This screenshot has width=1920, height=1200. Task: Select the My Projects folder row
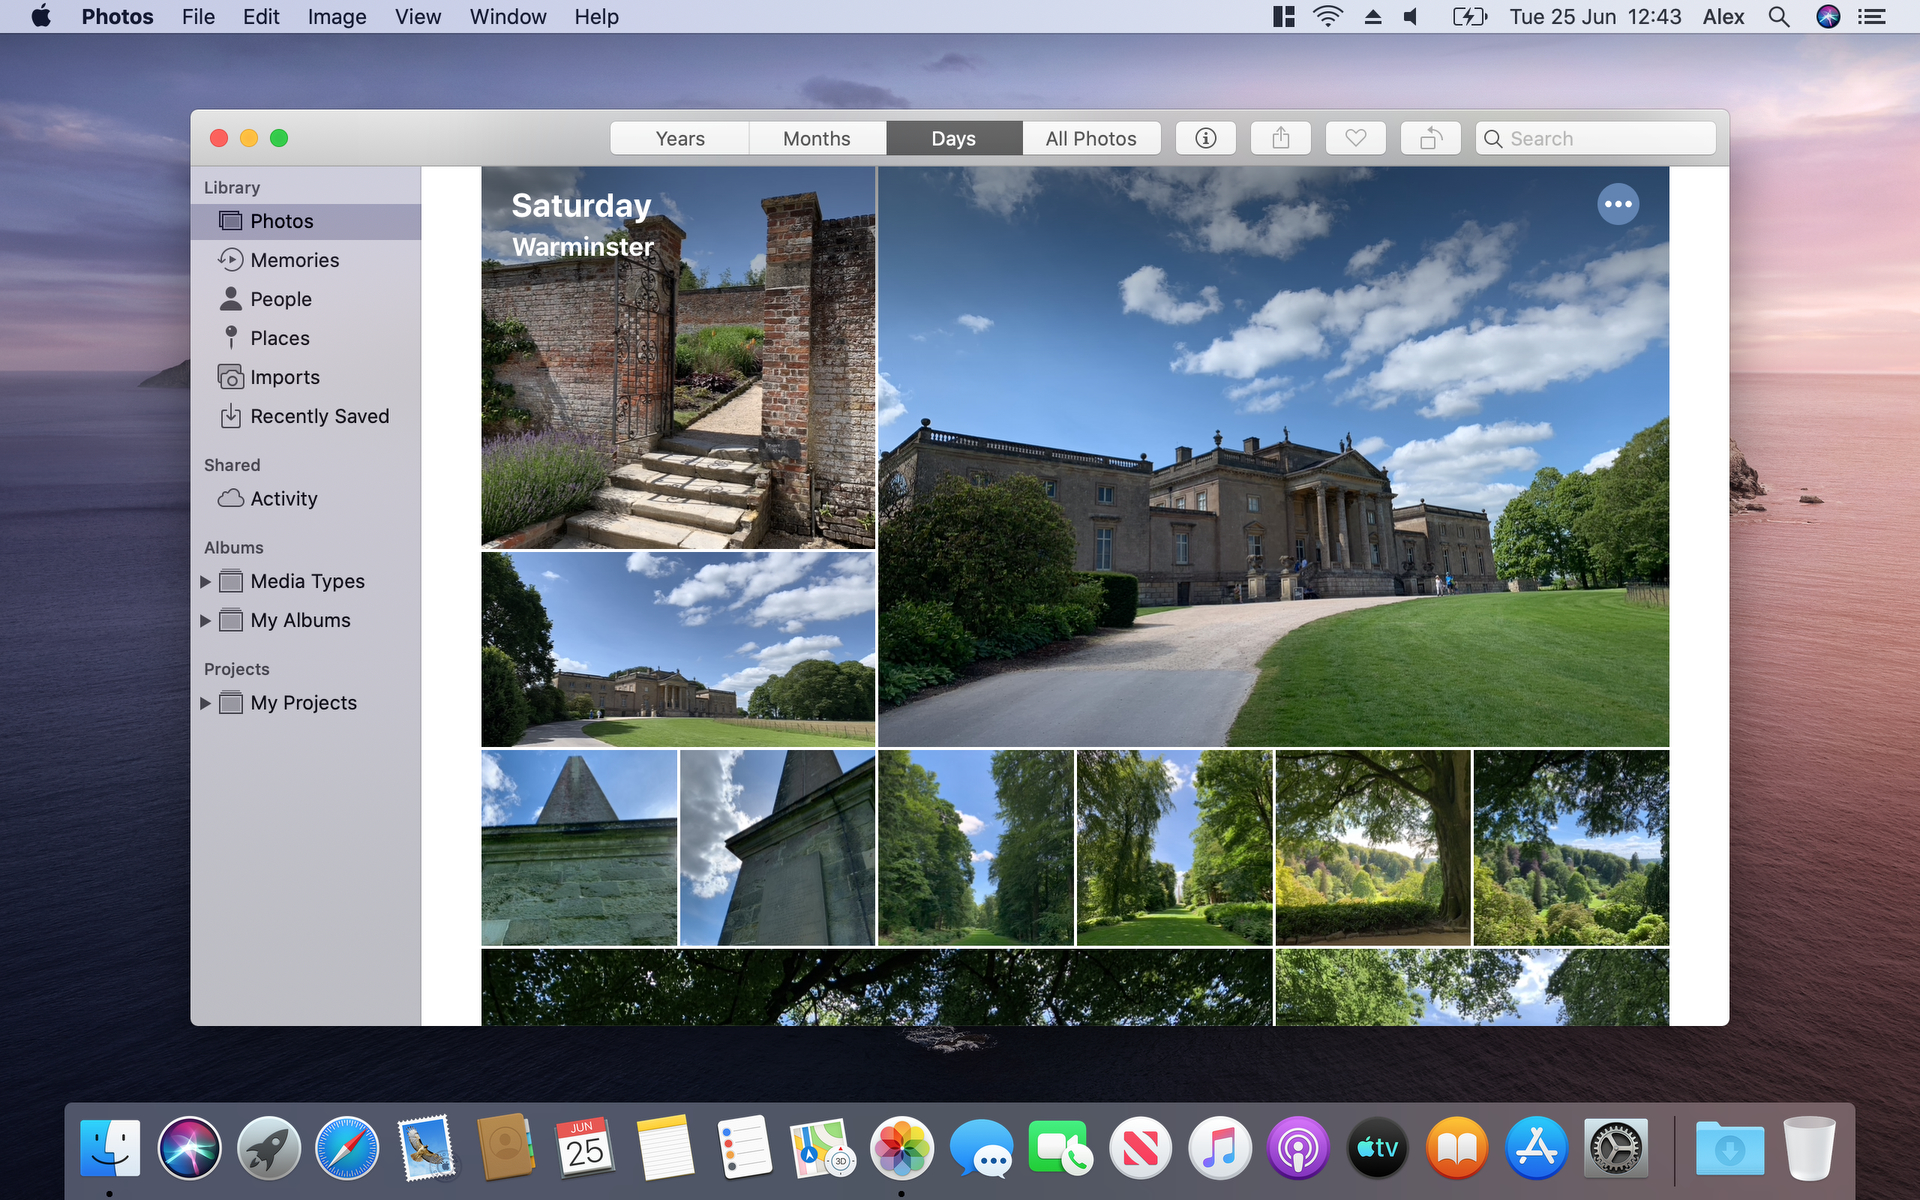coord(306,703)
